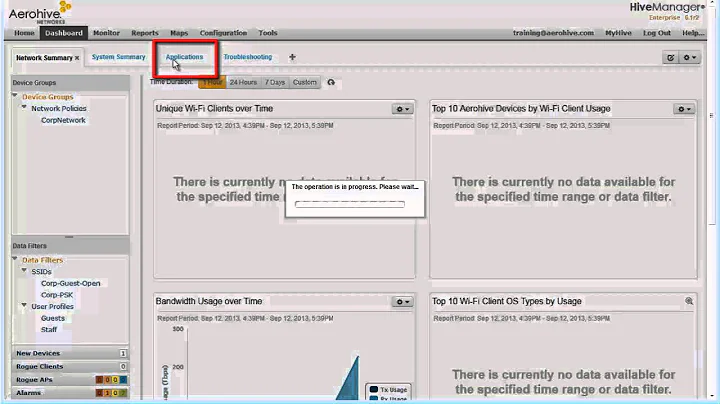Open the Tools menu
Viewport: 720px width, 404px height.
click(x=268, y=33)
